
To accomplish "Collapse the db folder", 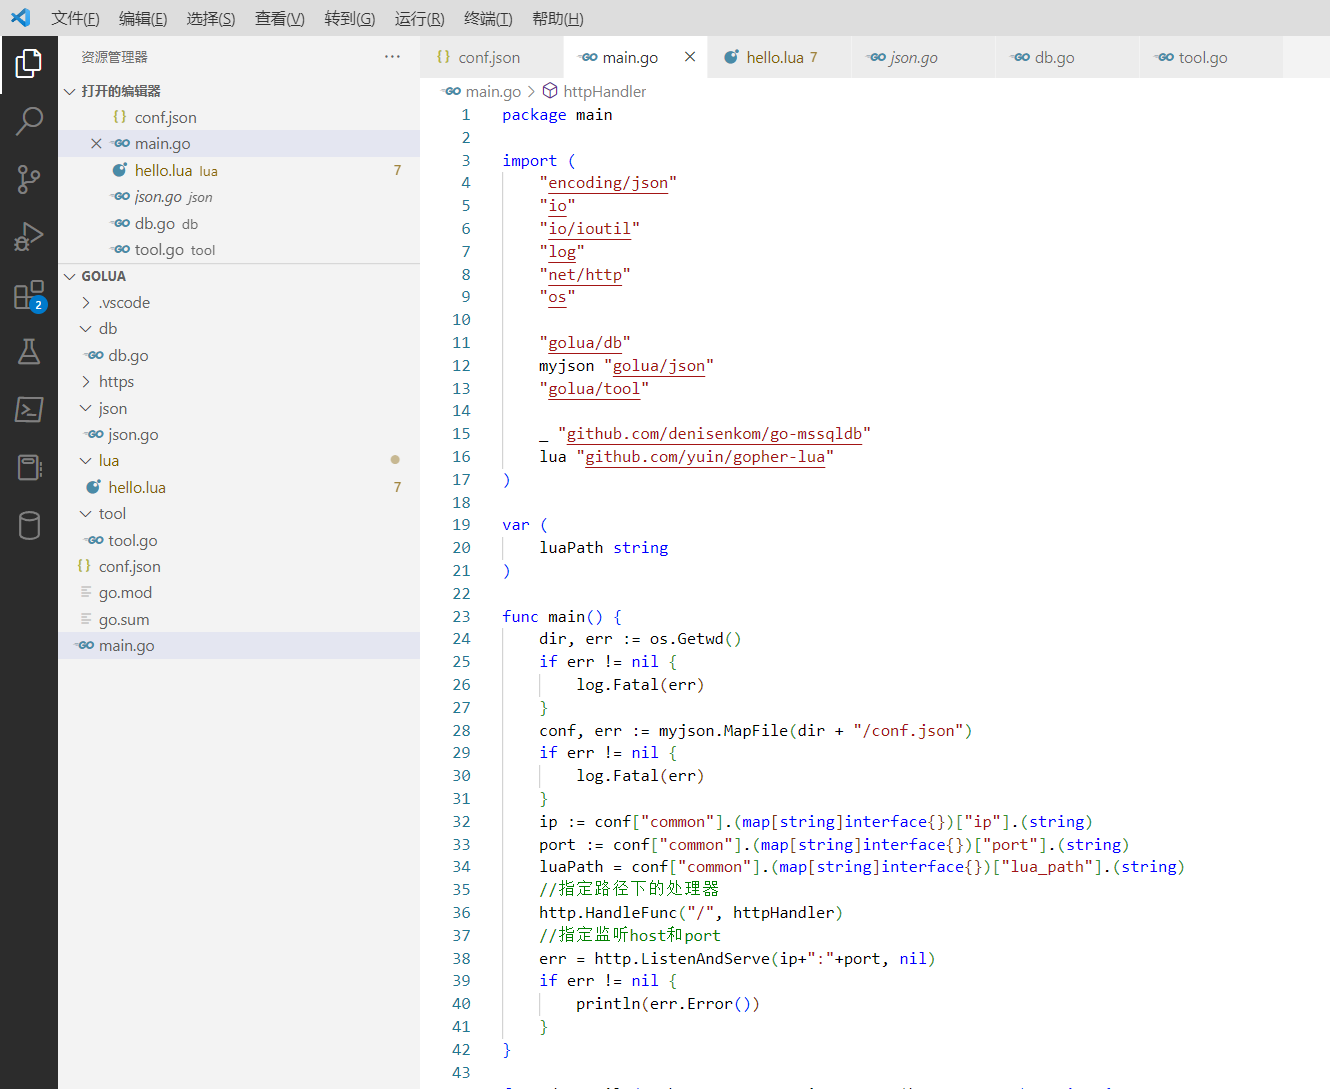I will [x=239, y=328].
